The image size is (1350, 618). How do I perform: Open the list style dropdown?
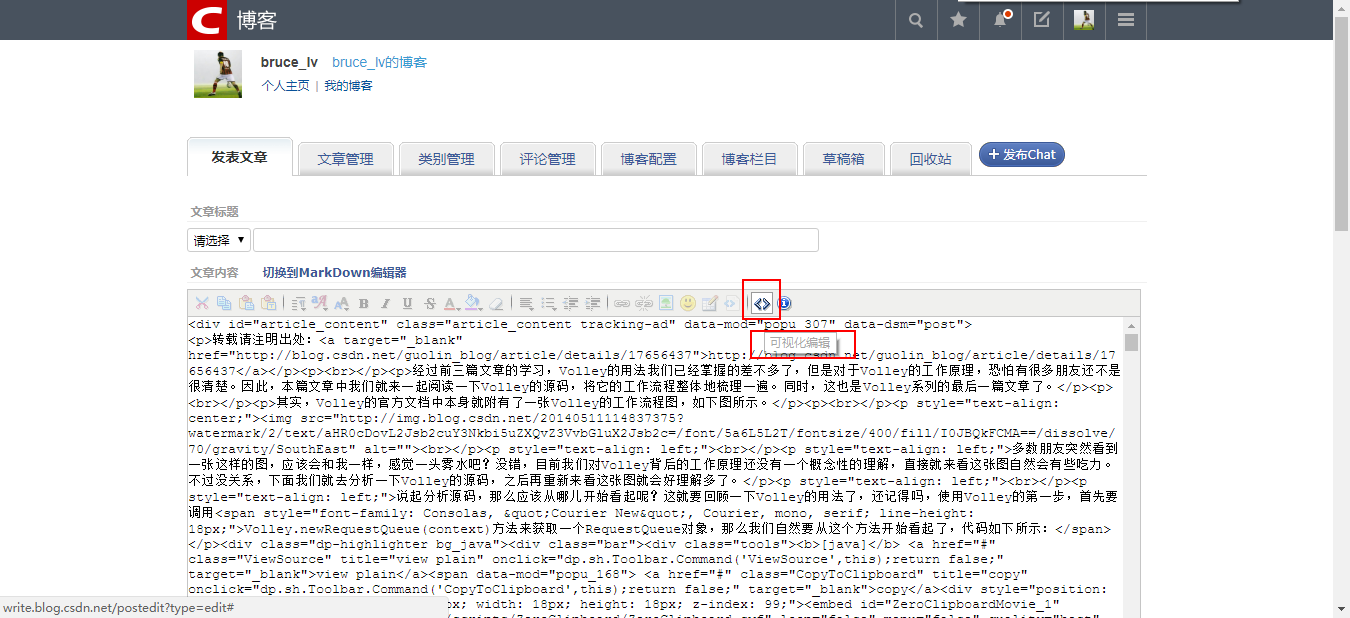[x=549, y=303]
